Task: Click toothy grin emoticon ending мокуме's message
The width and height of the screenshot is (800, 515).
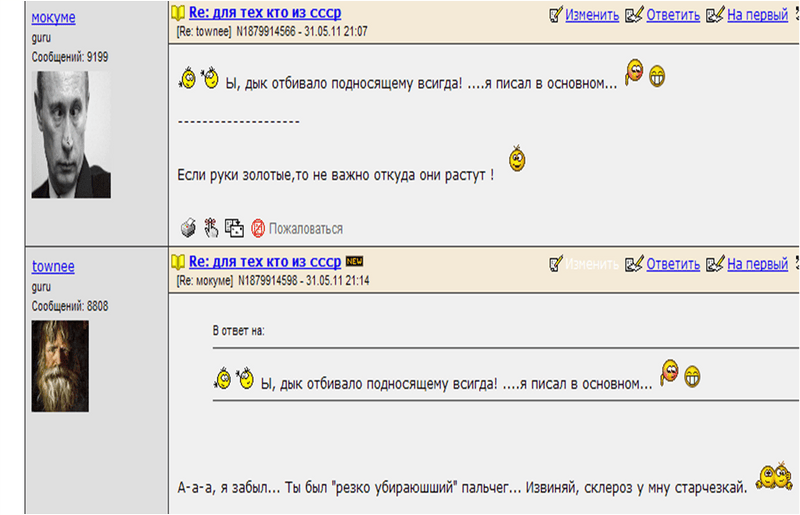Action: click(x=657, y=77)
